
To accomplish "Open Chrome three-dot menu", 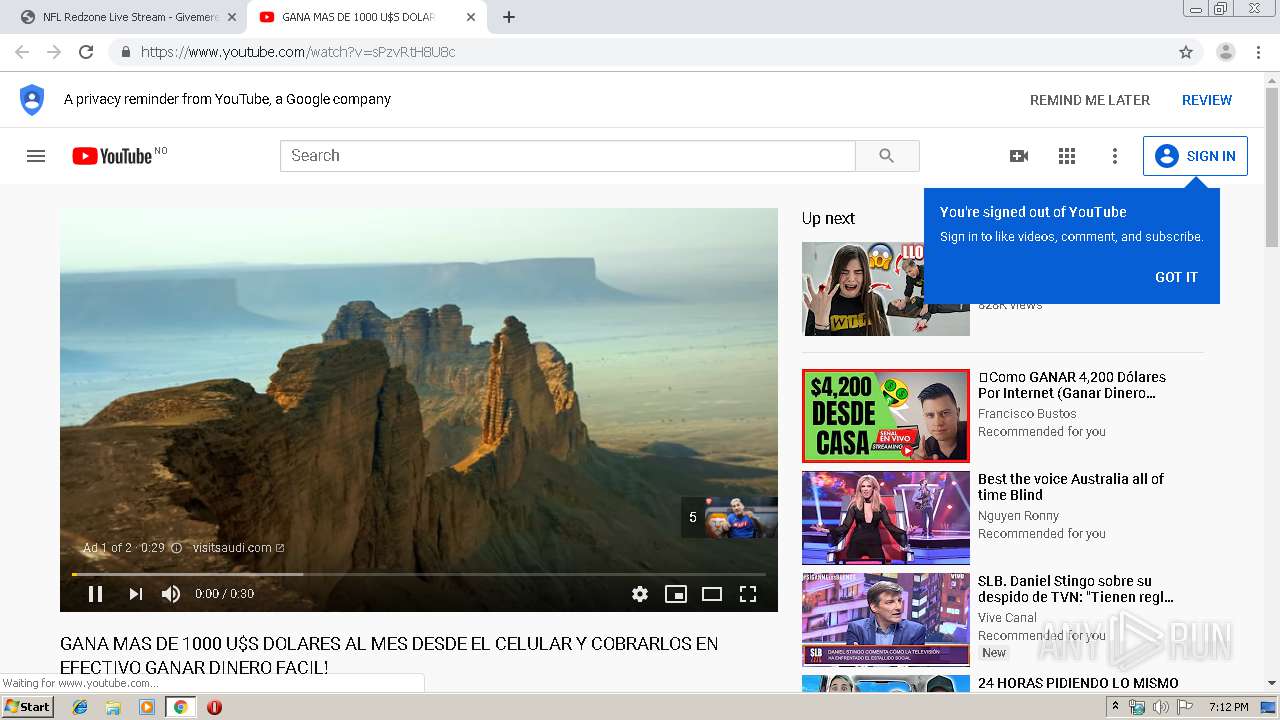I will click(1258, 52).
